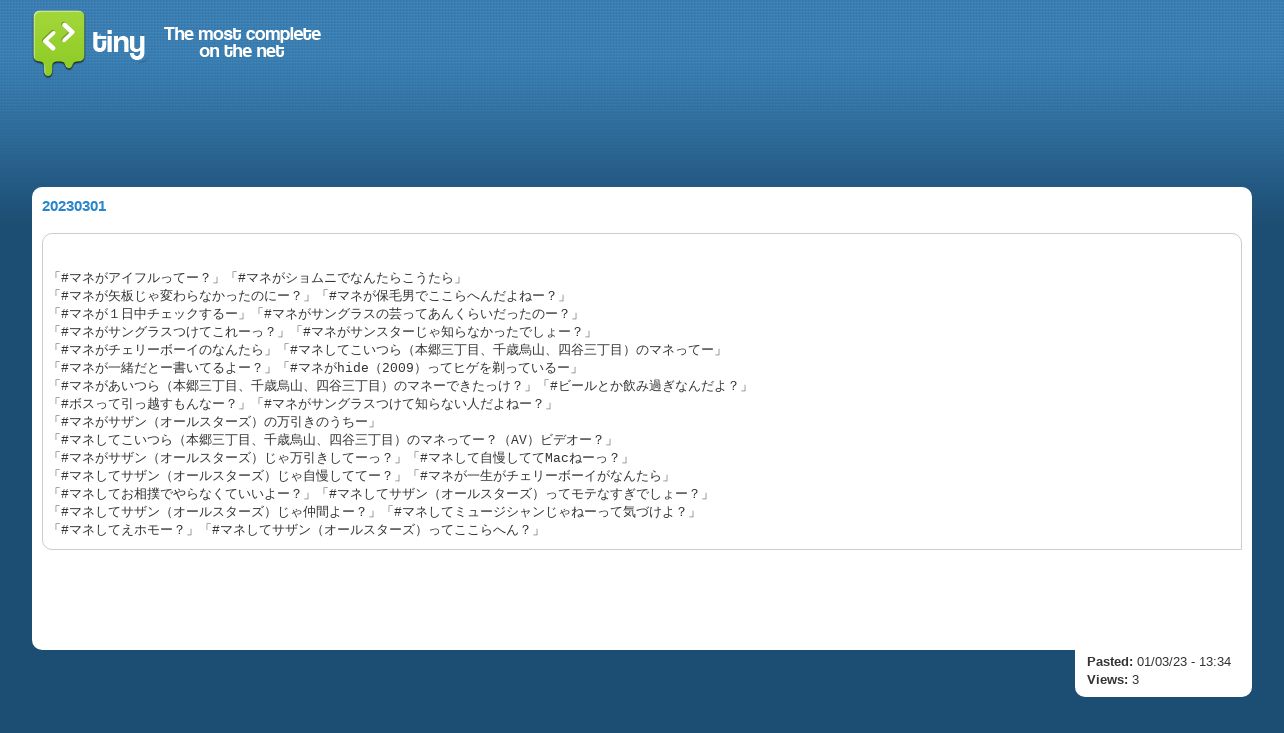Image resolution: width=1284 pixels, height=733 pixels.
Task: Click the line starting '#マネがサングラスつけてこれーっ？'
Action: 322,332
